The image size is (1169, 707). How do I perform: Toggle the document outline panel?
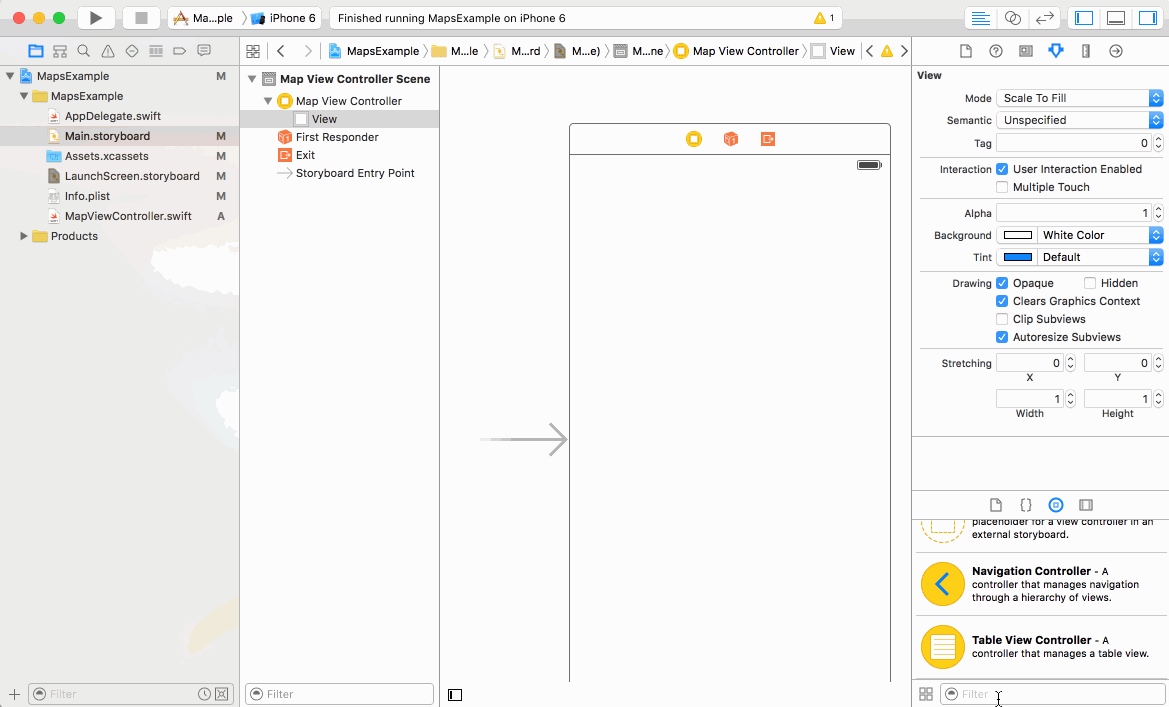(x=455, y=694)
